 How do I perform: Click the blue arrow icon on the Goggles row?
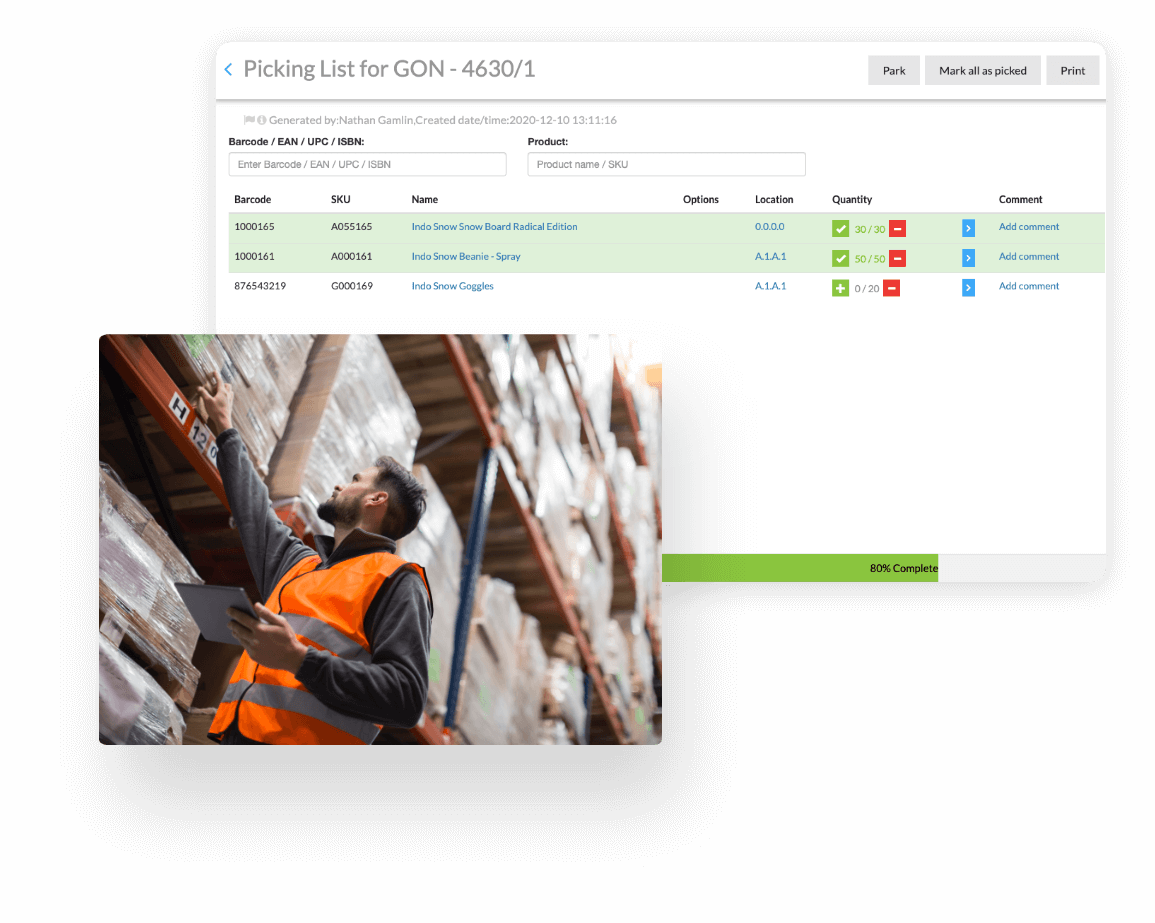[967, 287]
